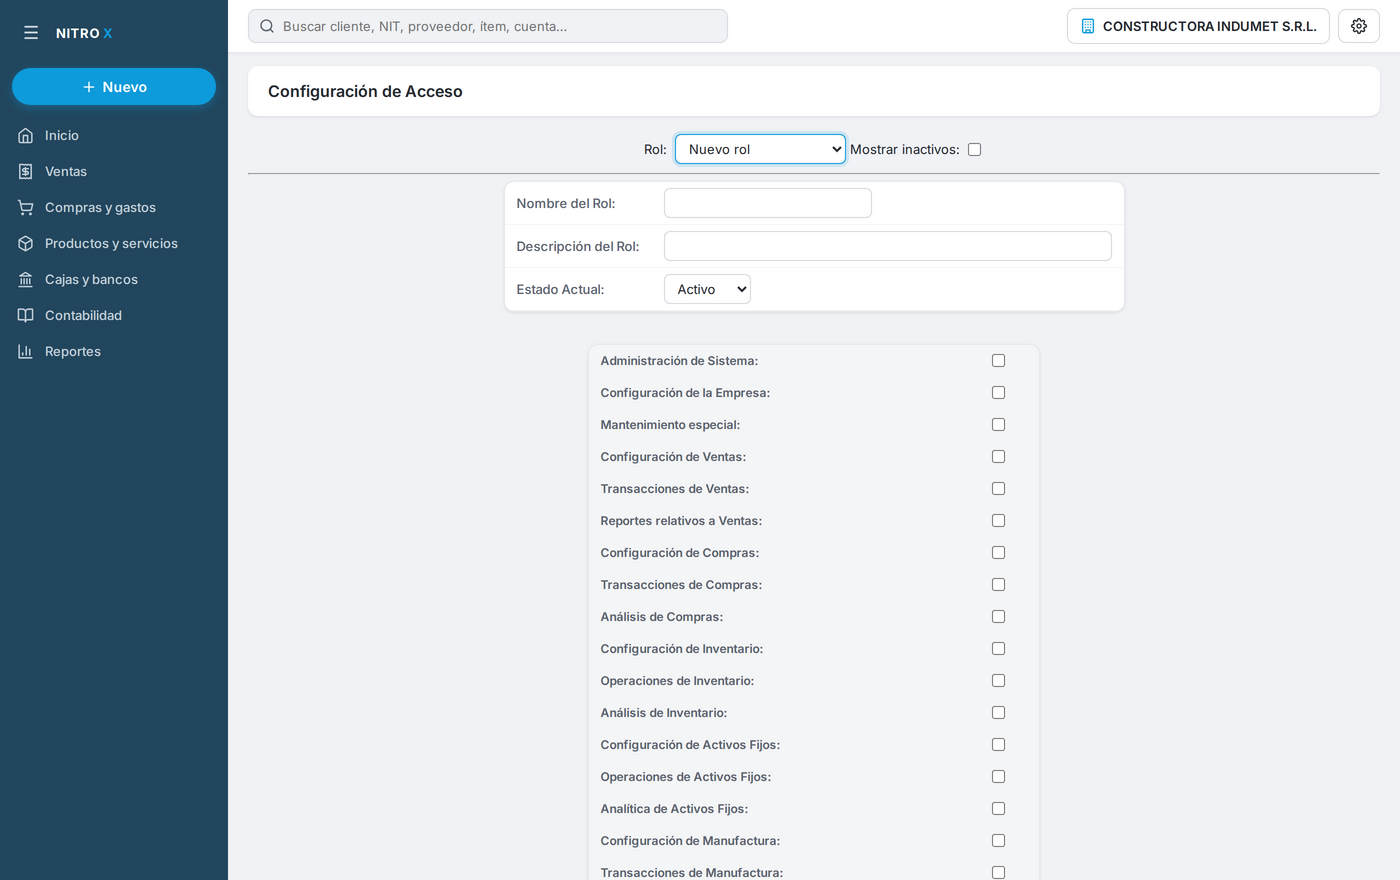Enable Configuración de Inventario checkbox
This screenshot has width=1400, height=880.
pos(998,648)
